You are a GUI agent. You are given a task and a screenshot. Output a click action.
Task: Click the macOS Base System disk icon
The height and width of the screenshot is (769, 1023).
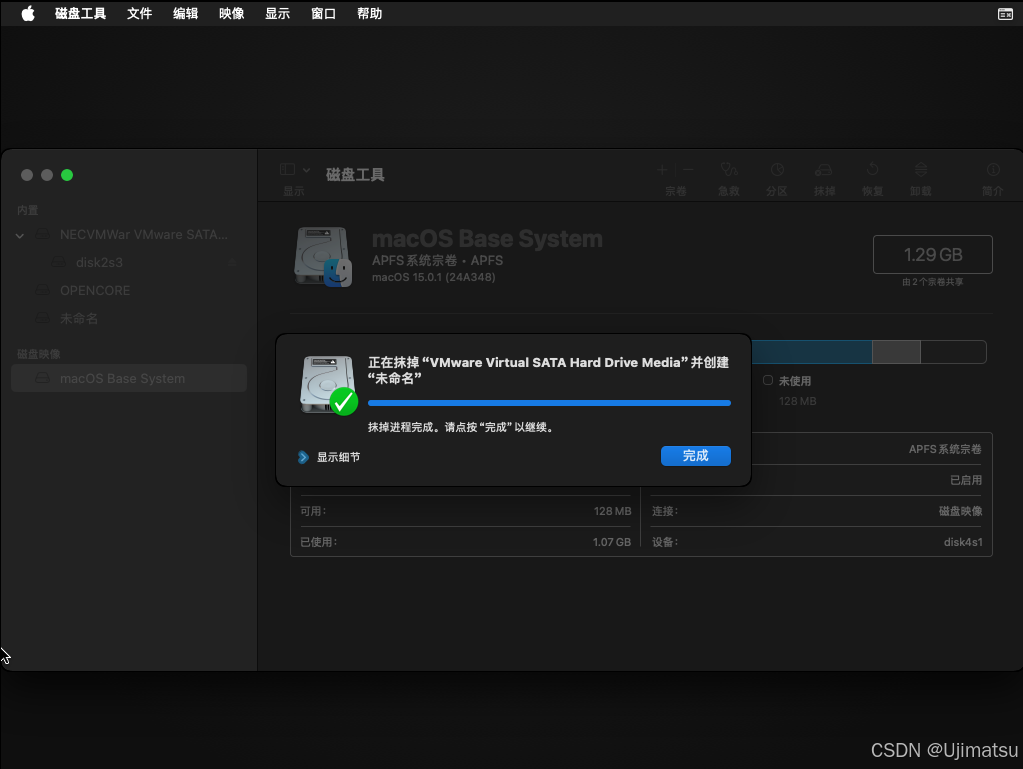323,256
